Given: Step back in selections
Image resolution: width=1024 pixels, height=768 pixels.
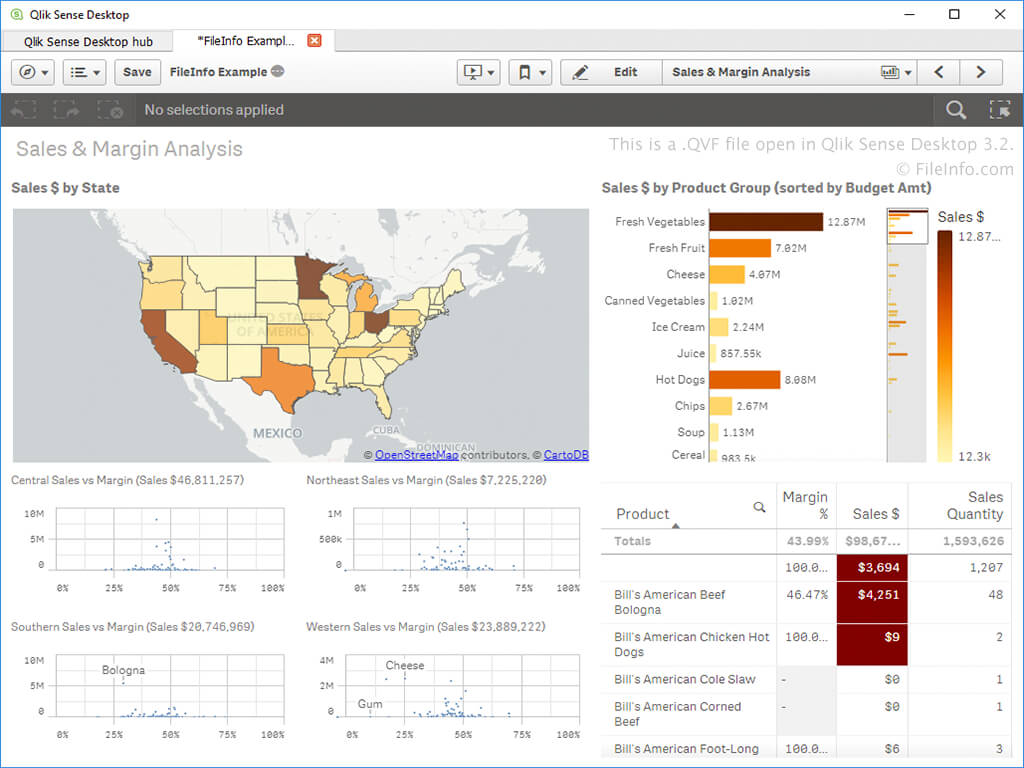Looking at the screenshot, I should coord(24,110).
